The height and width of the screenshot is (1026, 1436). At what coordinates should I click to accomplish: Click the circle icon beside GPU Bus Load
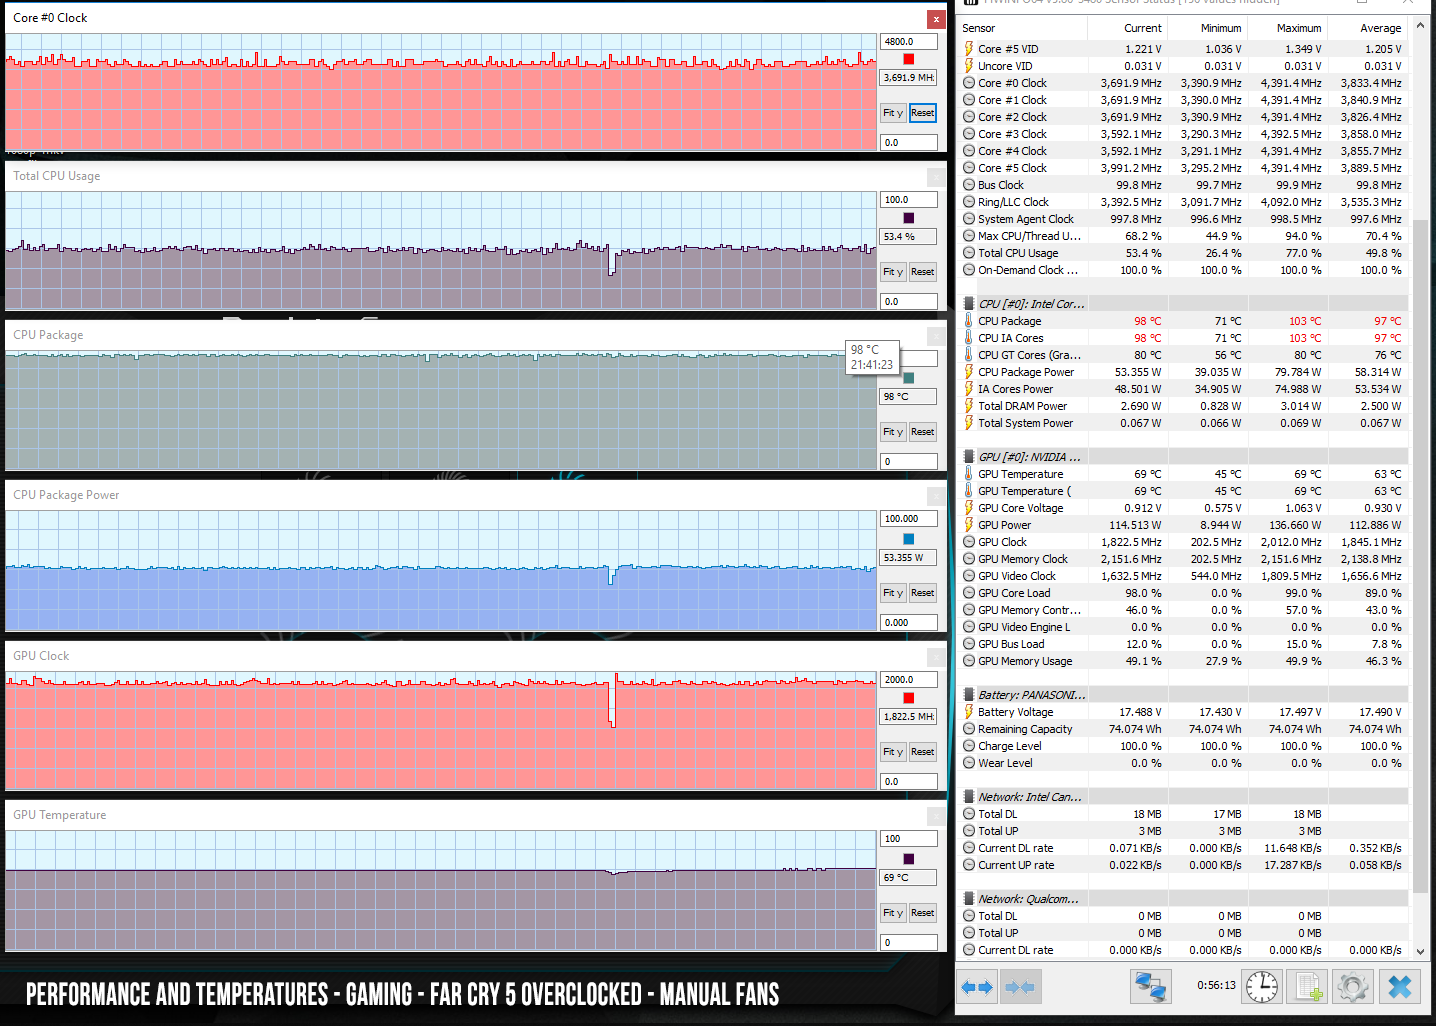[x=969, y=644]
